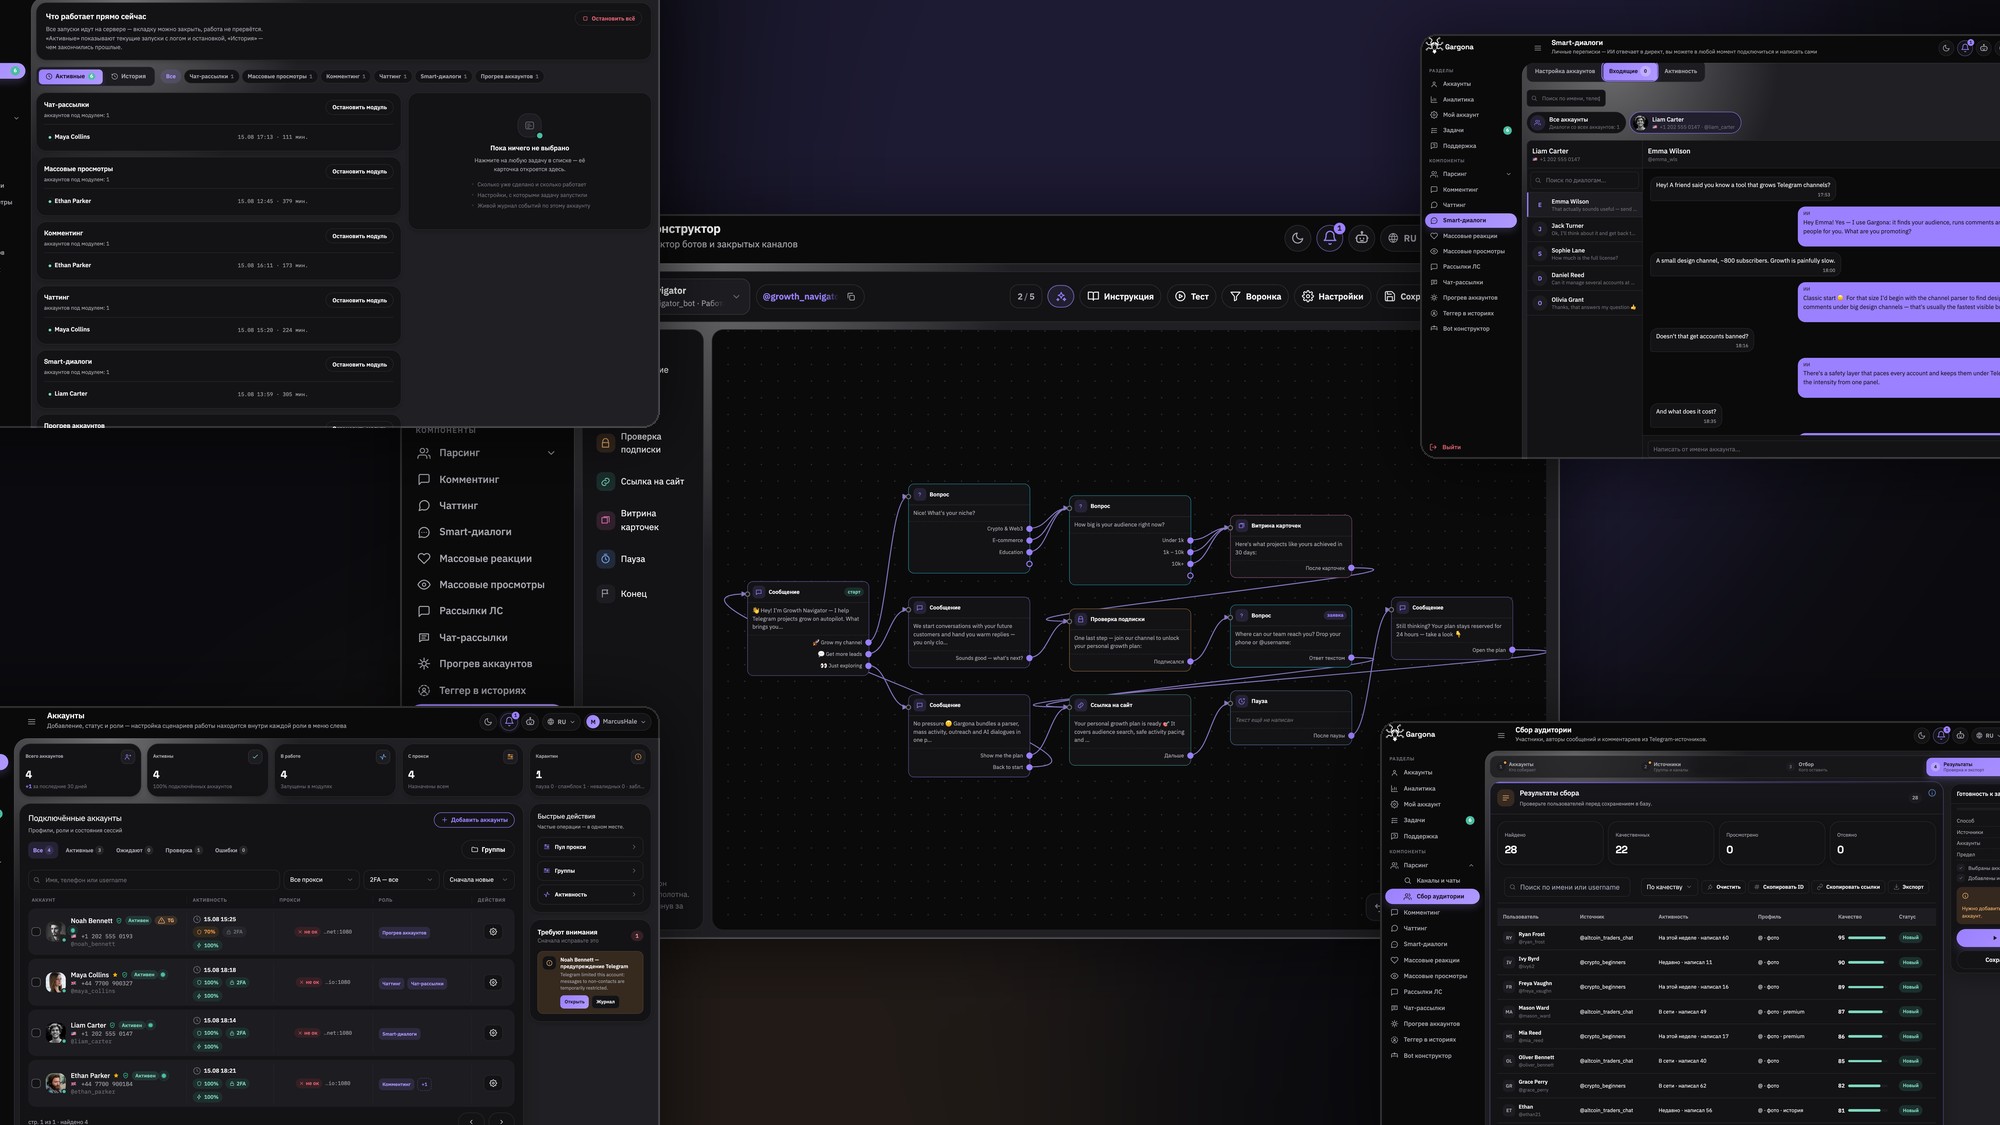Open notifications bell in the Сбор аудитории window
2000x1125 pixels.
[1941, 735]
